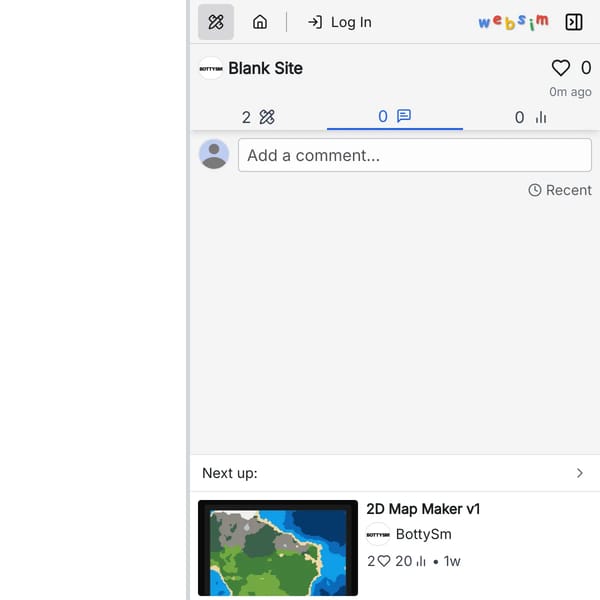600x600 pixels.
Task: Click the Next up: label
Action: click(x=230, y=473)
